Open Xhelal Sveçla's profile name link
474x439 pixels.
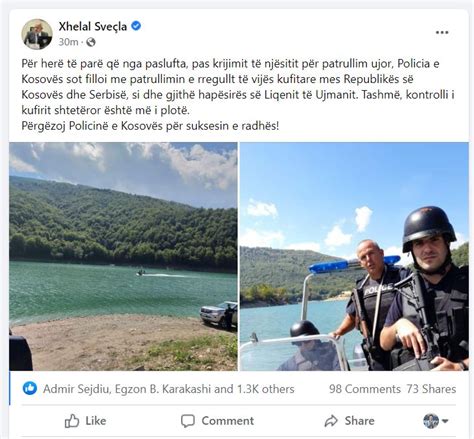(93, 26)
